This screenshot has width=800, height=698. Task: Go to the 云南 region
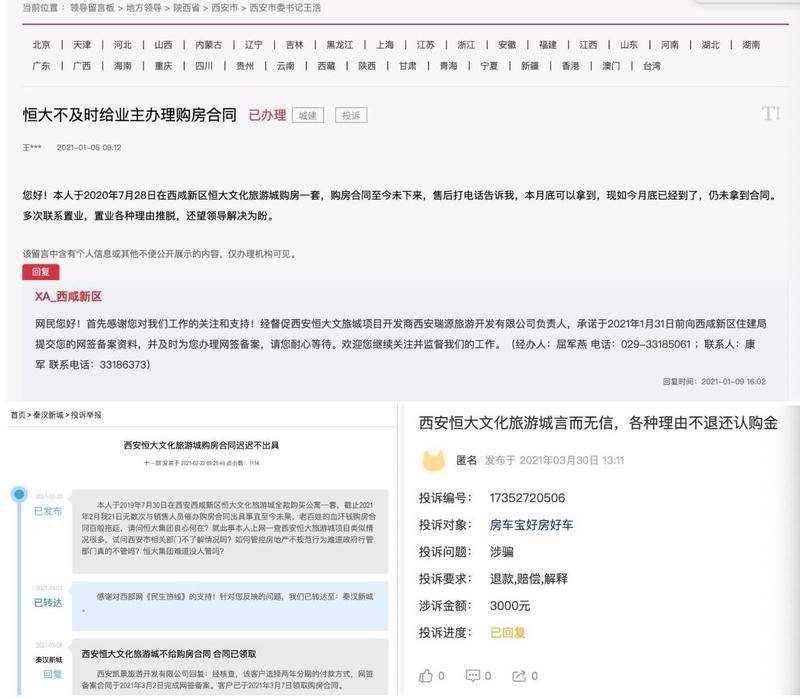(x=286, y=66)
